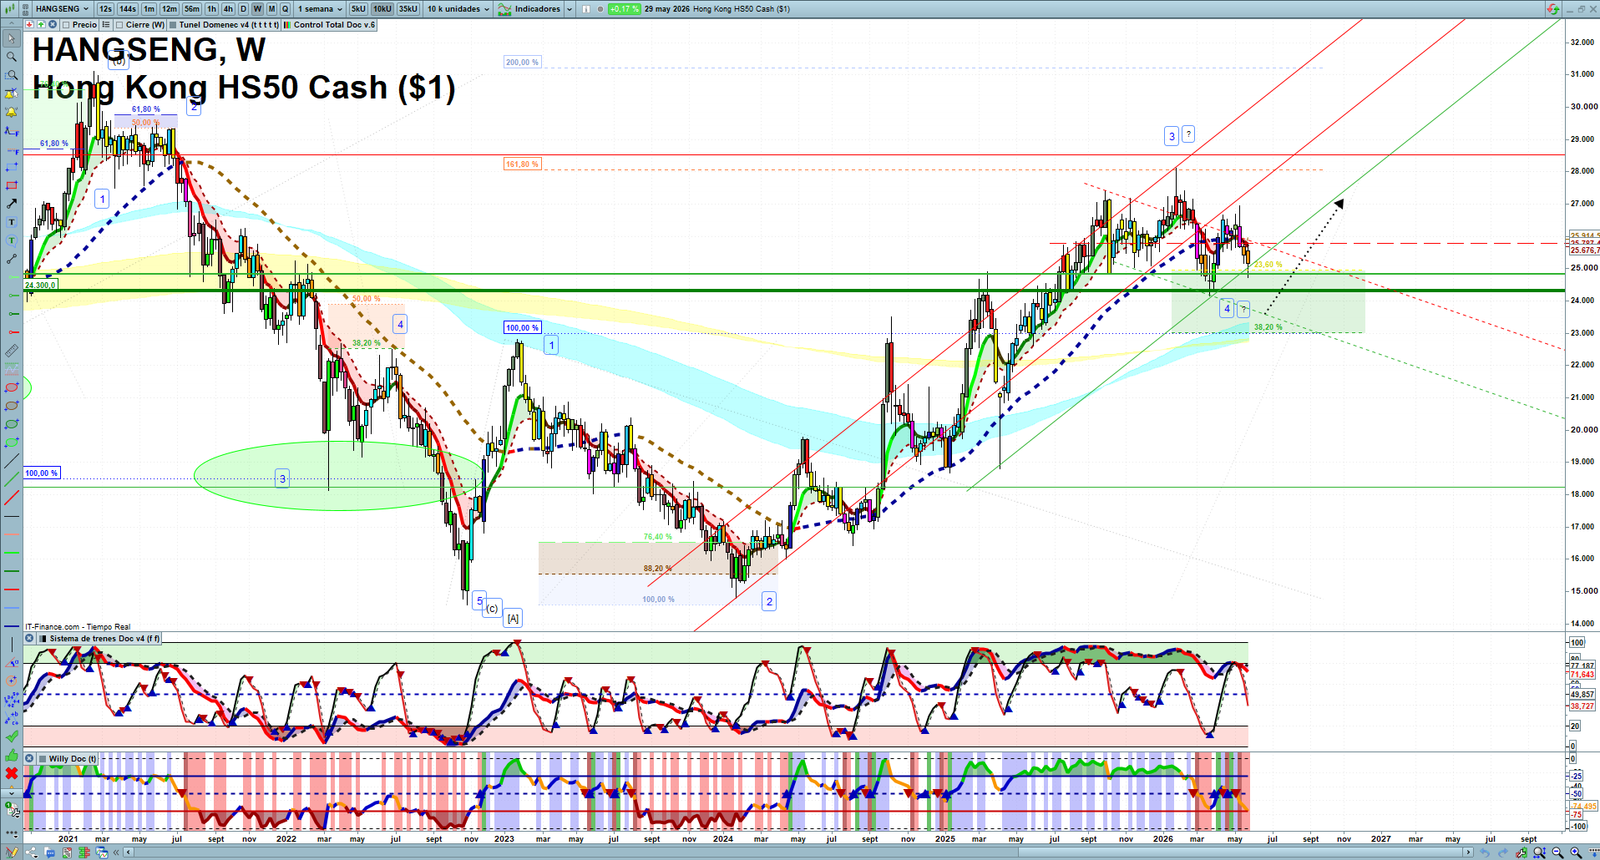The height and width of the screenshot is (860, 1600).
Task: Open Tunel Domenec v4 indicator settings
Action: coord(229,24)
